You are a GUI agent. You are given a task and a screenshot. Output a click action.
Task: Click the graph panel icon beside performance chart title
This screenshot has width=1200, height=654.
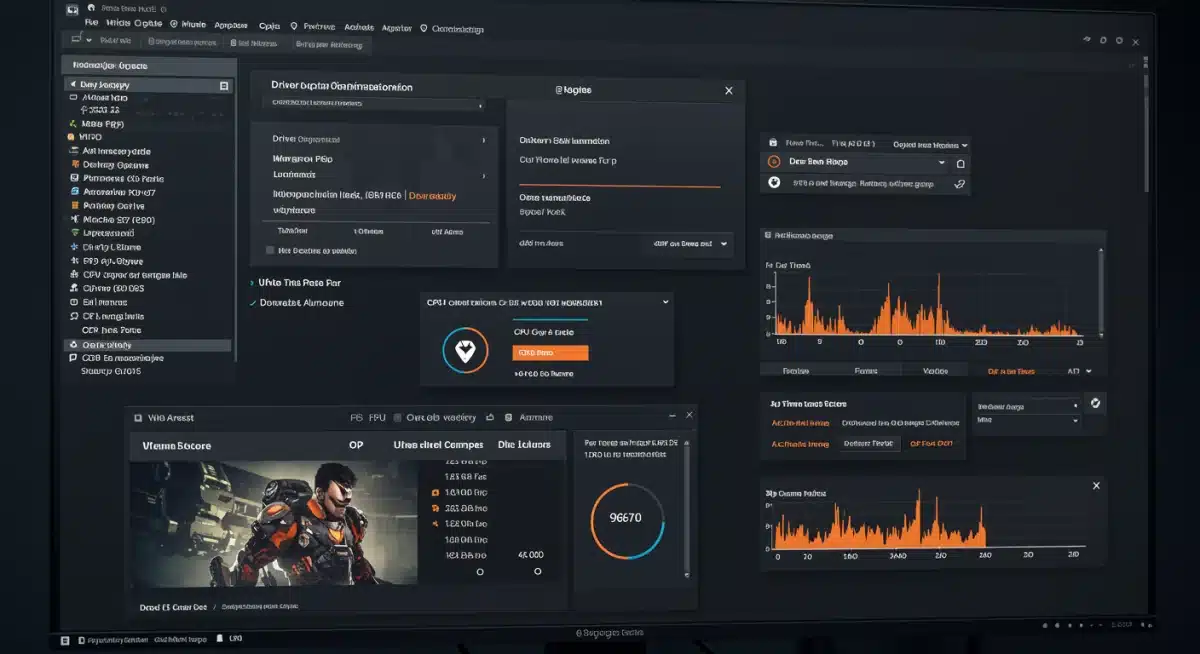point(769,235)
